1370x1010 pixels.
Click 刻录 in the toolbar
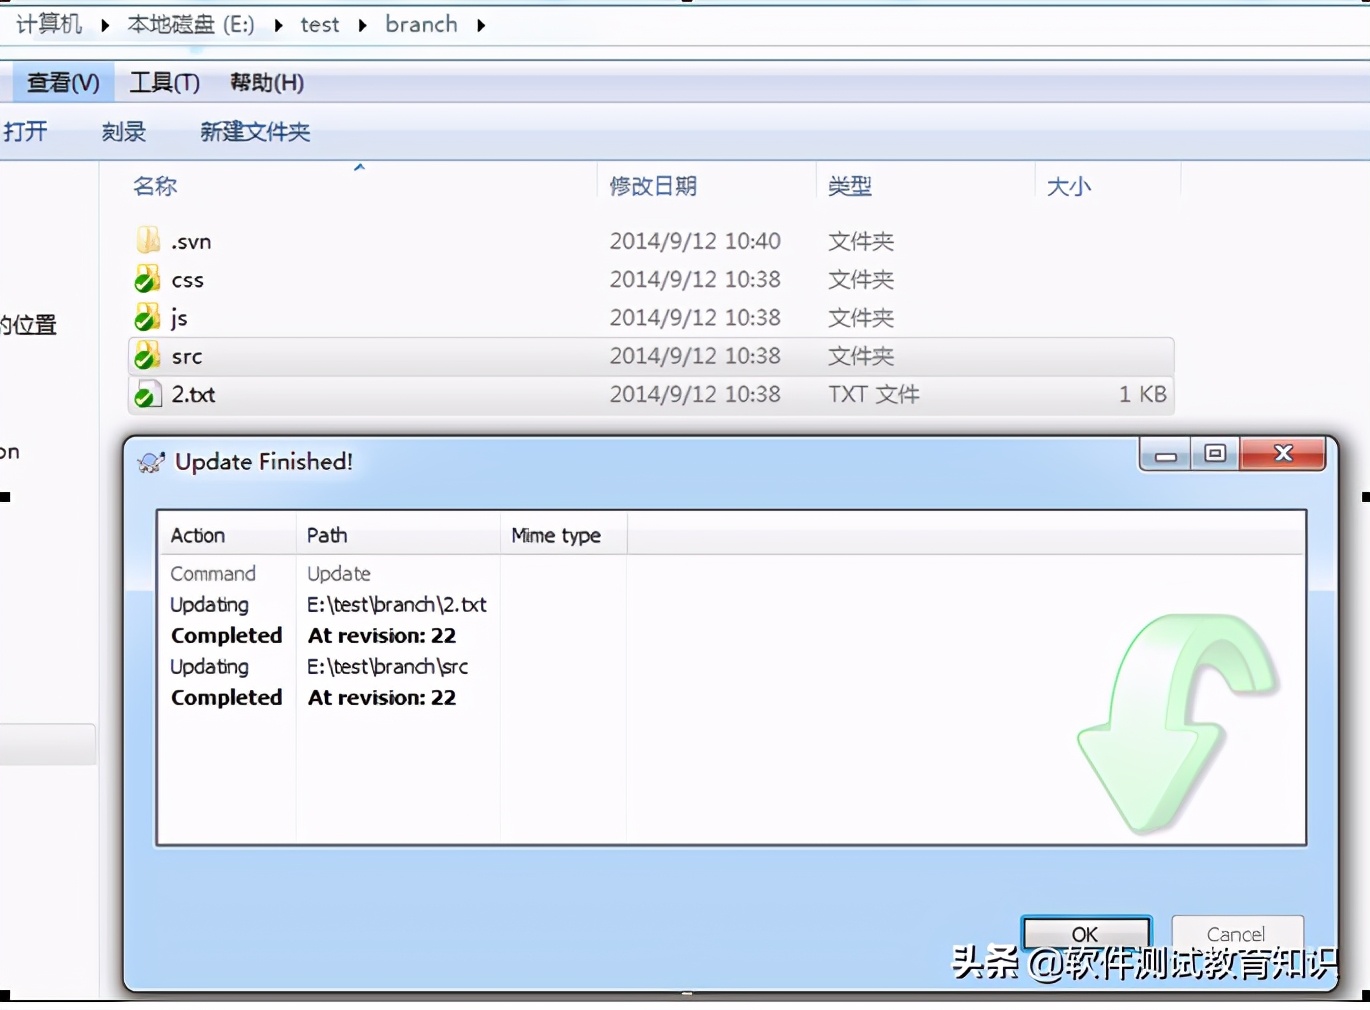click(123, 131)
